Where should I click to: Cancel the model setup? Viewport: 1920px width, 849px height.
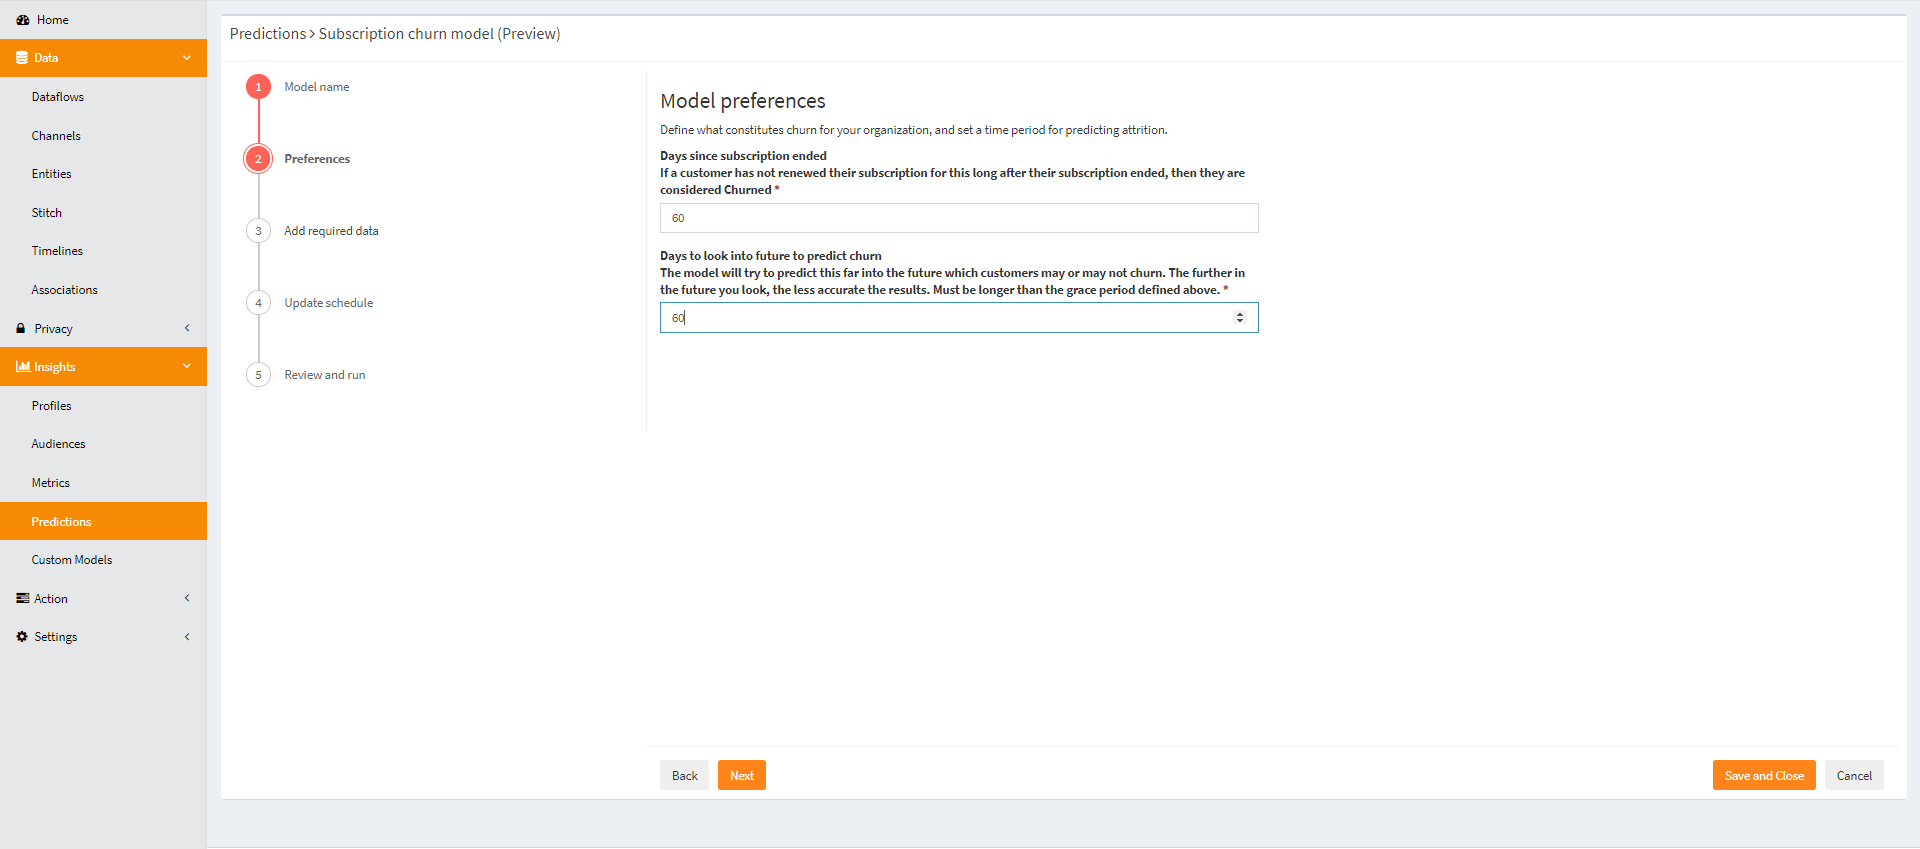tap(1854, 776)
